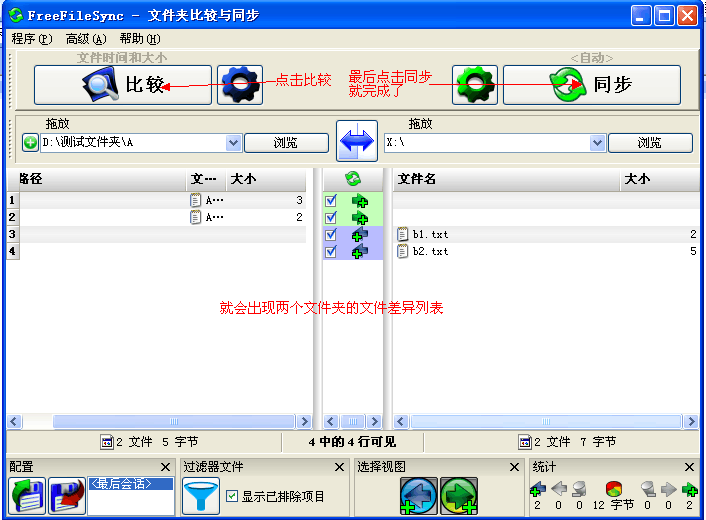The width and height of the screenshot is (706, 520).
Task: Open the 高级(A) menu
Action: tap(86, 39)
